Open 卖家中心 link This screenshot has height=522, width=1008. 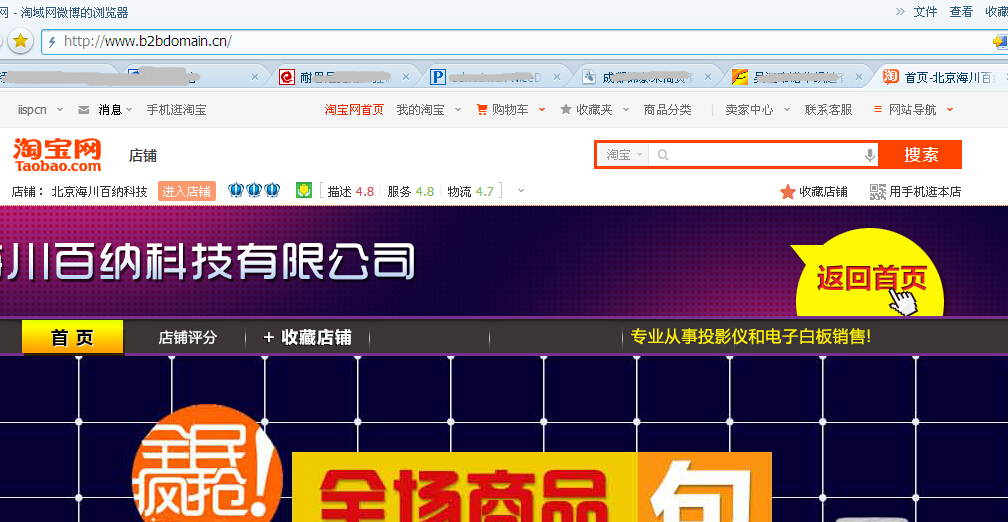749,110
